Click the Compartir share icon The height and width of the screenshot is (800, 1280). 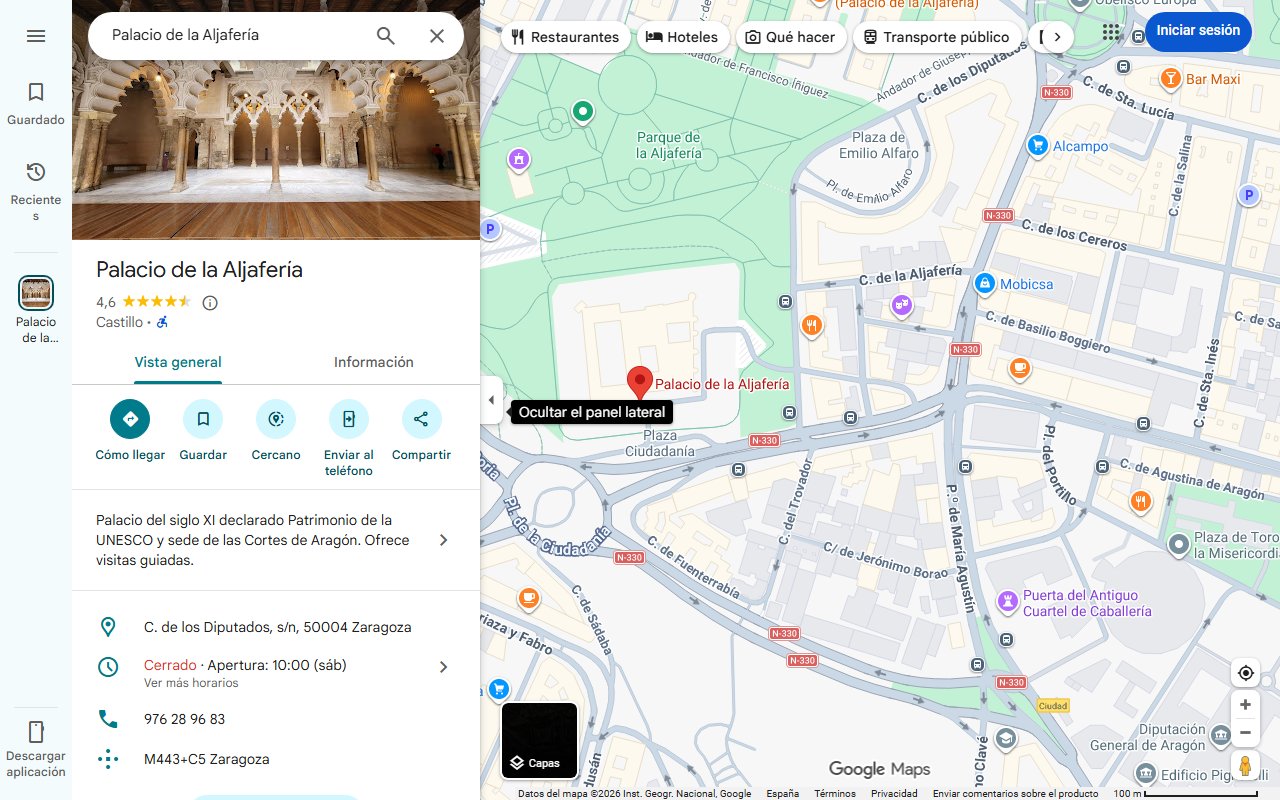click(421, 419)
